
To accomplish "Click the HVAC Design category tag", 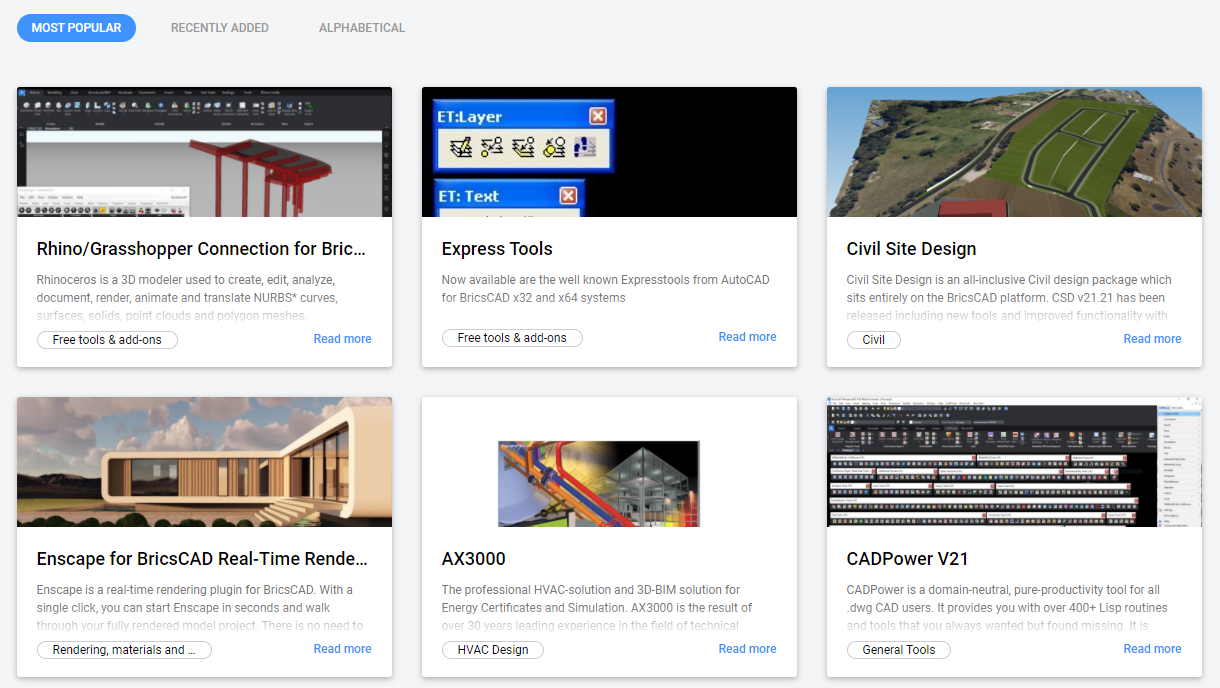I will point(492,650).
